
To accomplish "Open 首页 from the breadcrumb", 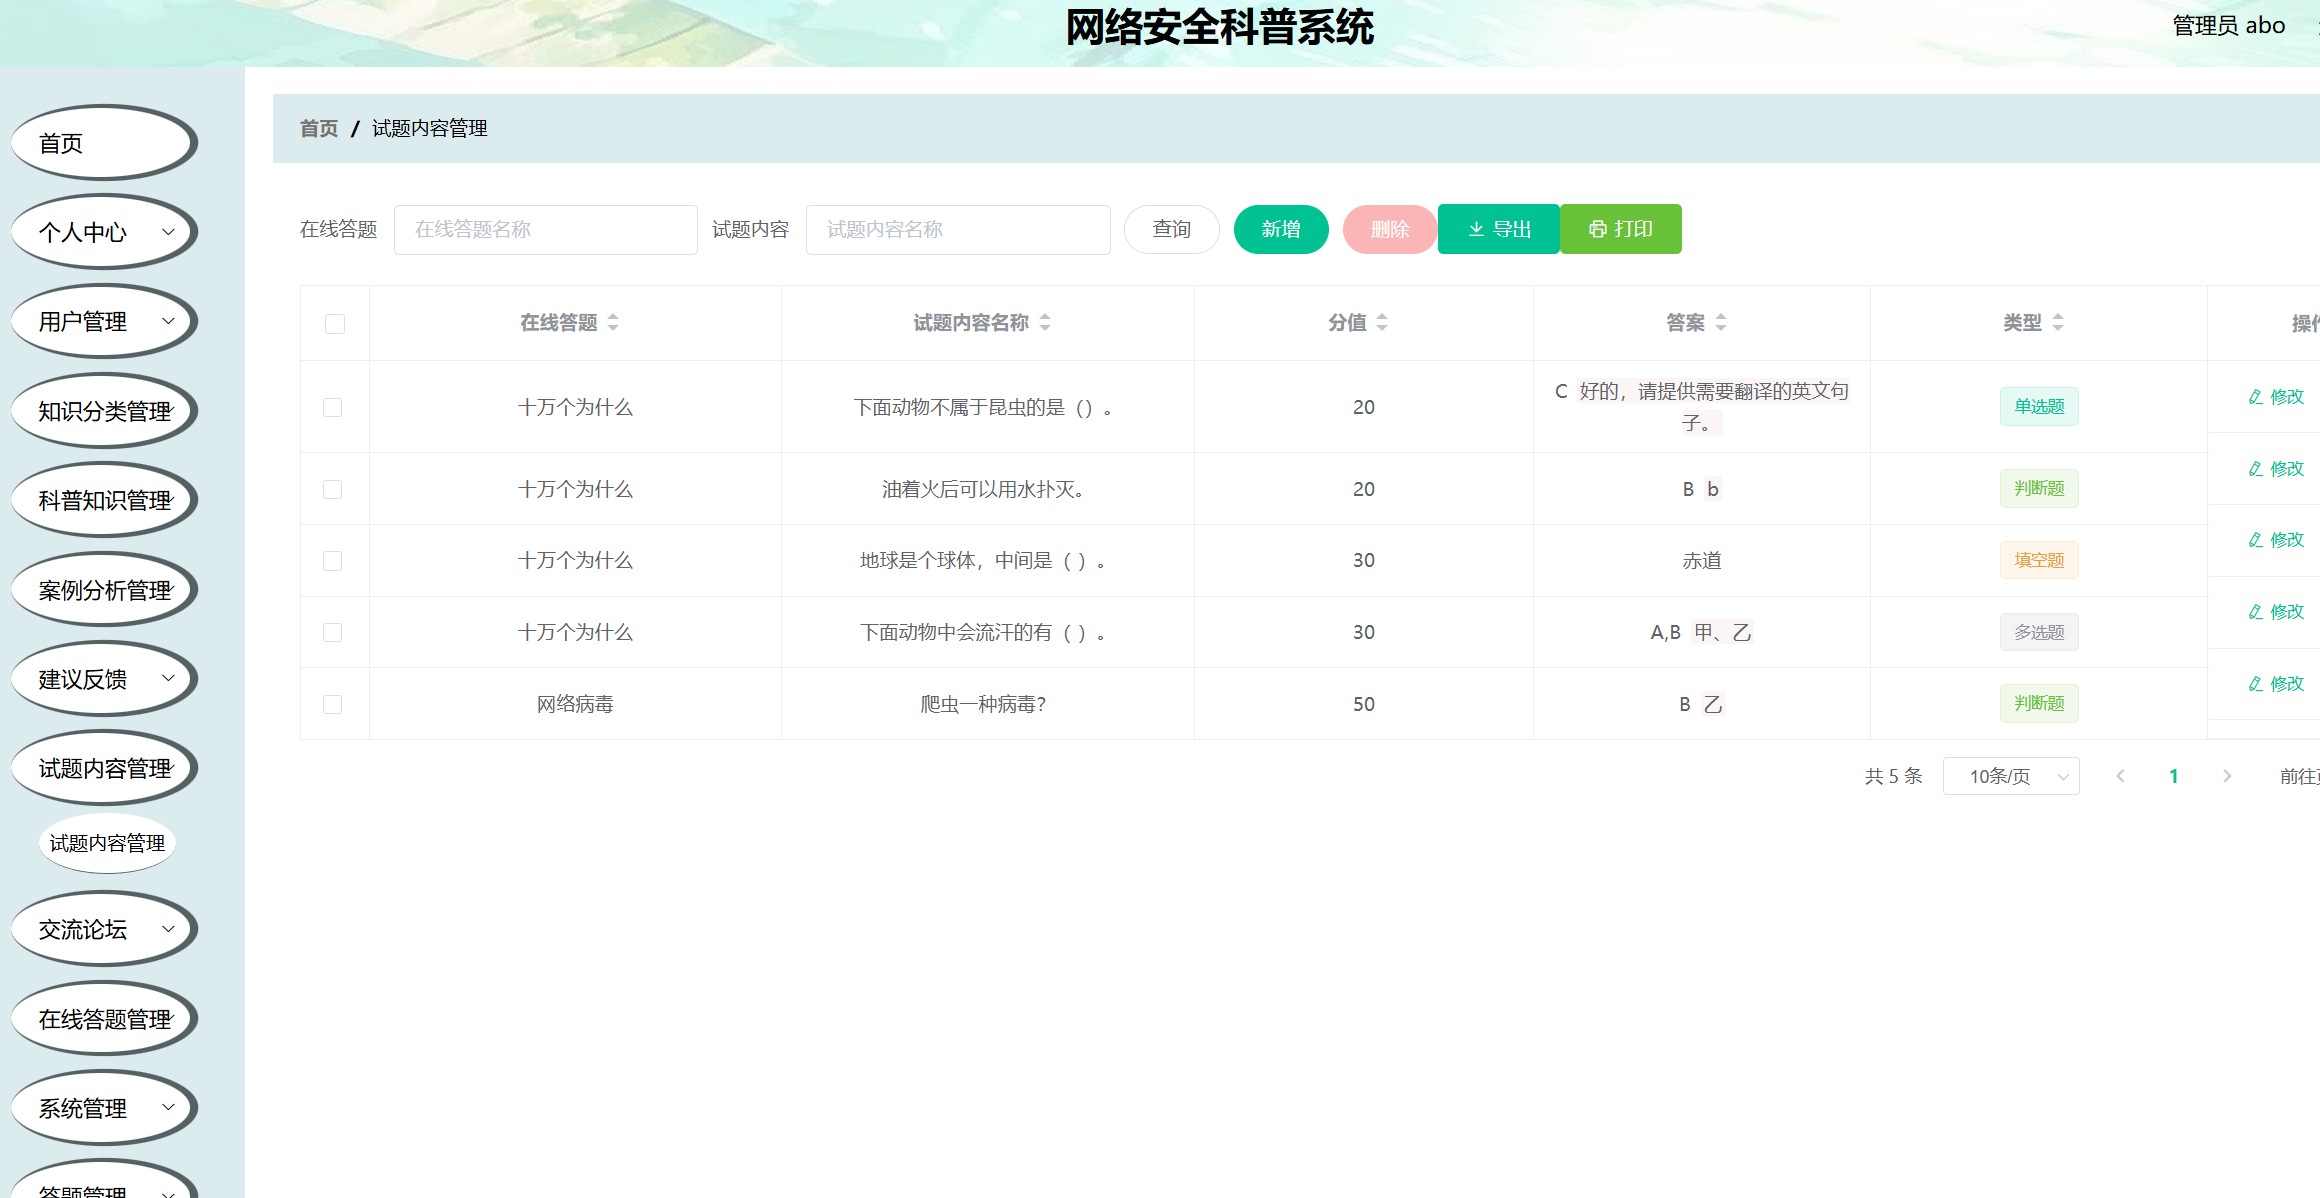I will [x=317, y=128].
